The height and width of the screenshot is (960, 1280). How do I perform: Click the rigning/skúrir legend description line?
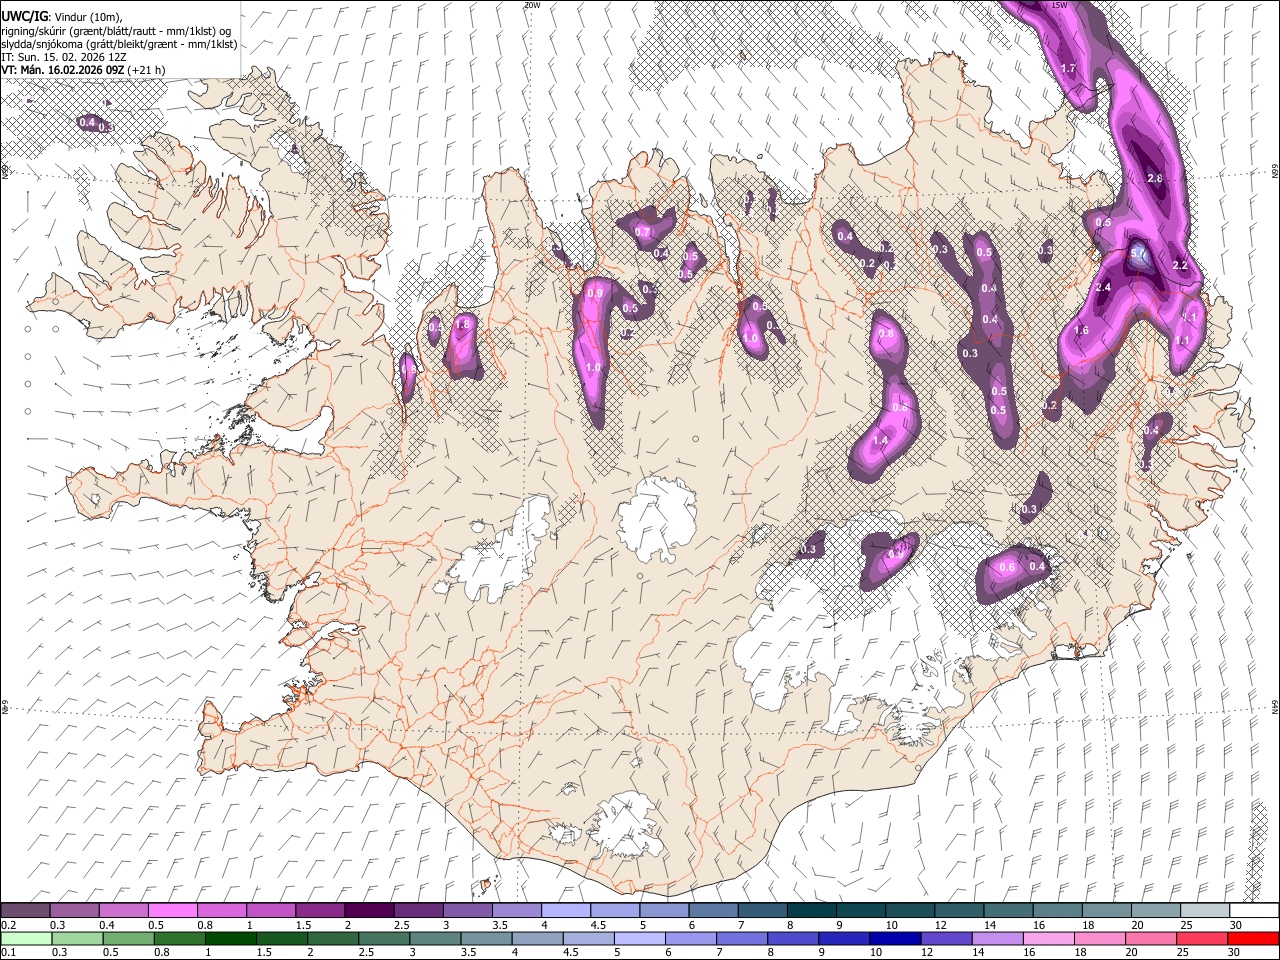(x=117, y=31)
